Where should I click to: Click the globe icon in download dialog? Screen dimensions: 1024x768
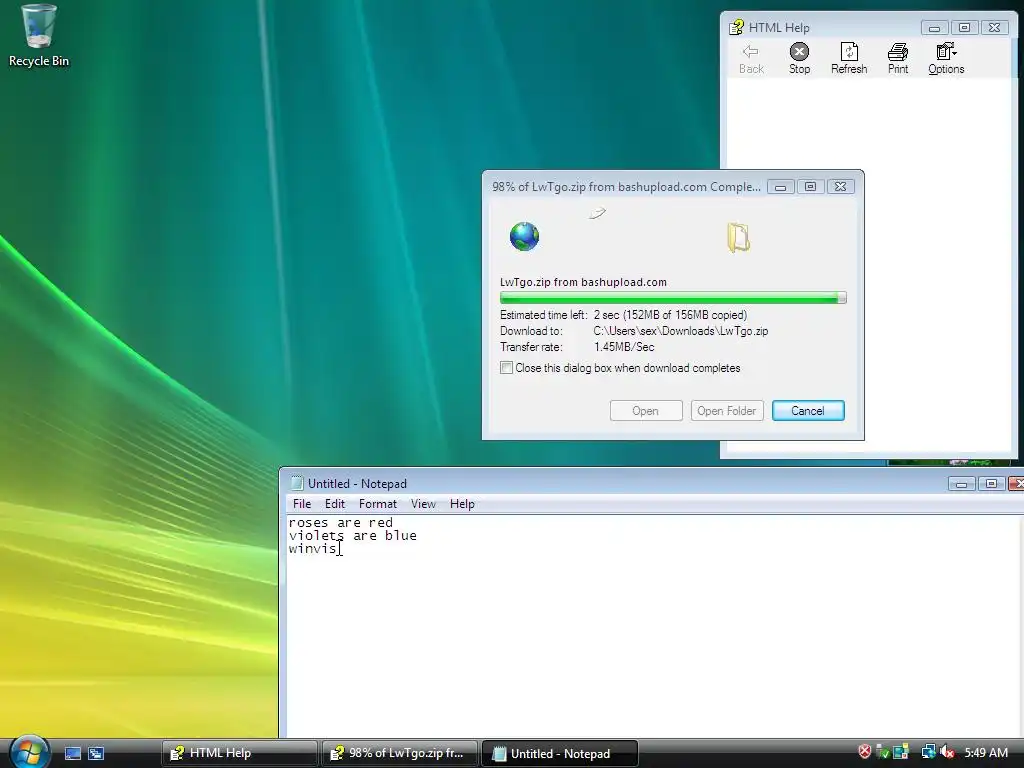coord(524,236)
